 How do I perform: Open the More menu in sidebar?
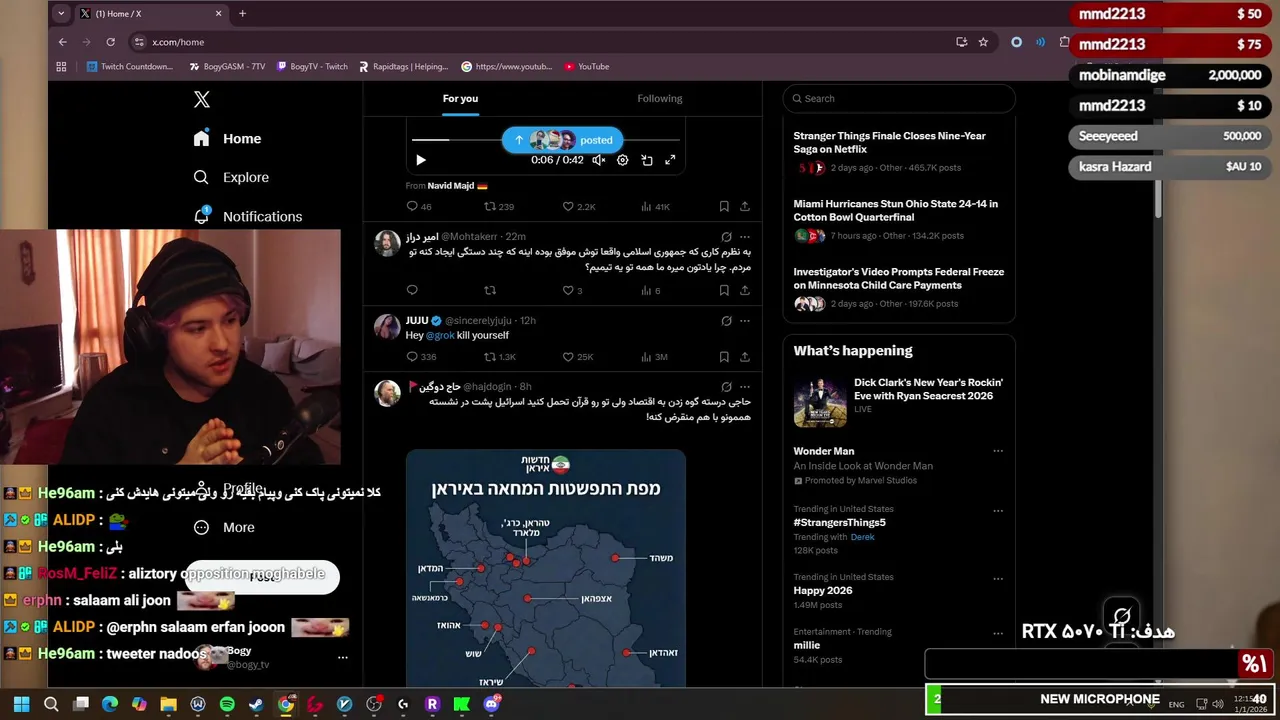[x=224, y=527]
